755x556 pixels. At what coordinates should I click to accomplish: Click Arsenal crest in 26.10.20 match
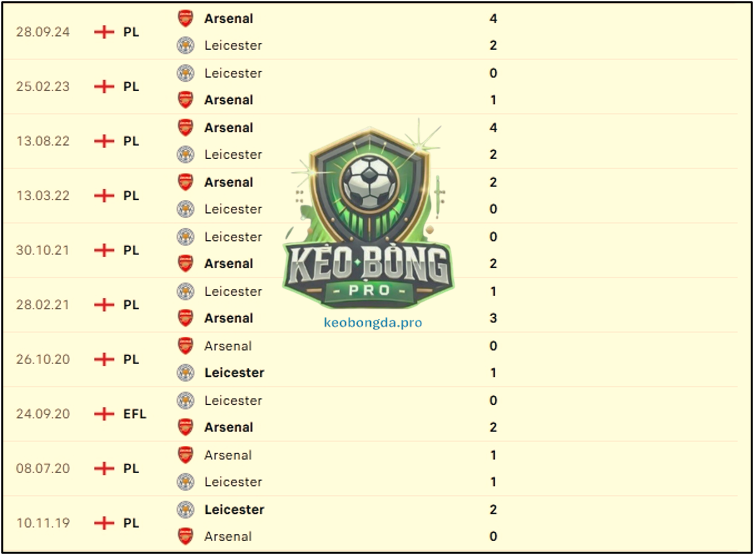click(185, 346)
